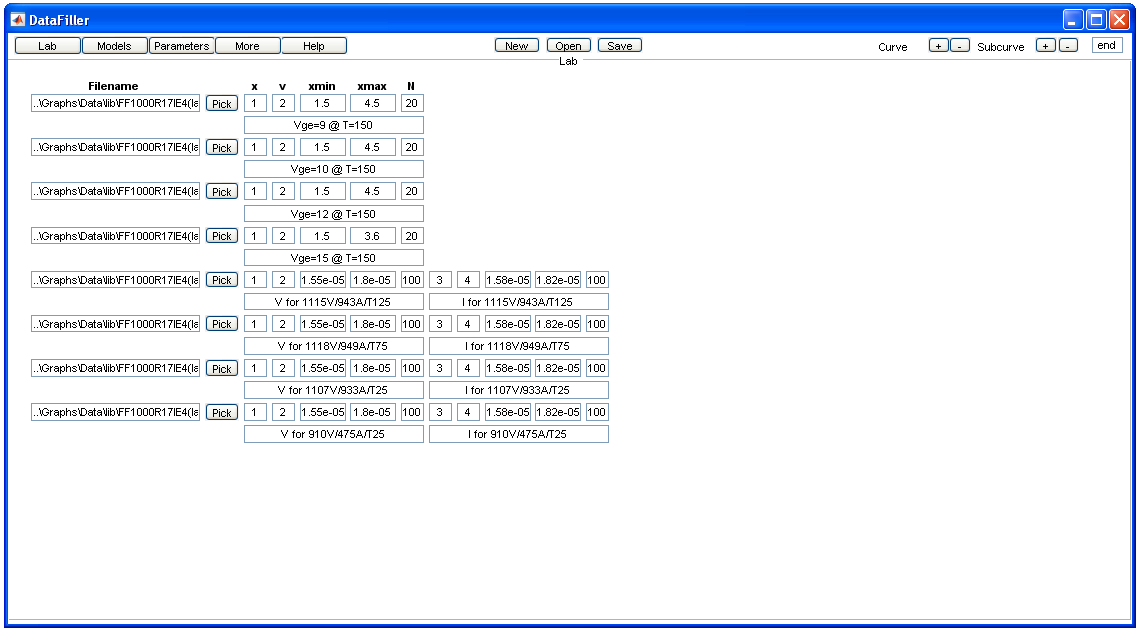Pick file for the 910V/475A/T25 row

(222, 413)
